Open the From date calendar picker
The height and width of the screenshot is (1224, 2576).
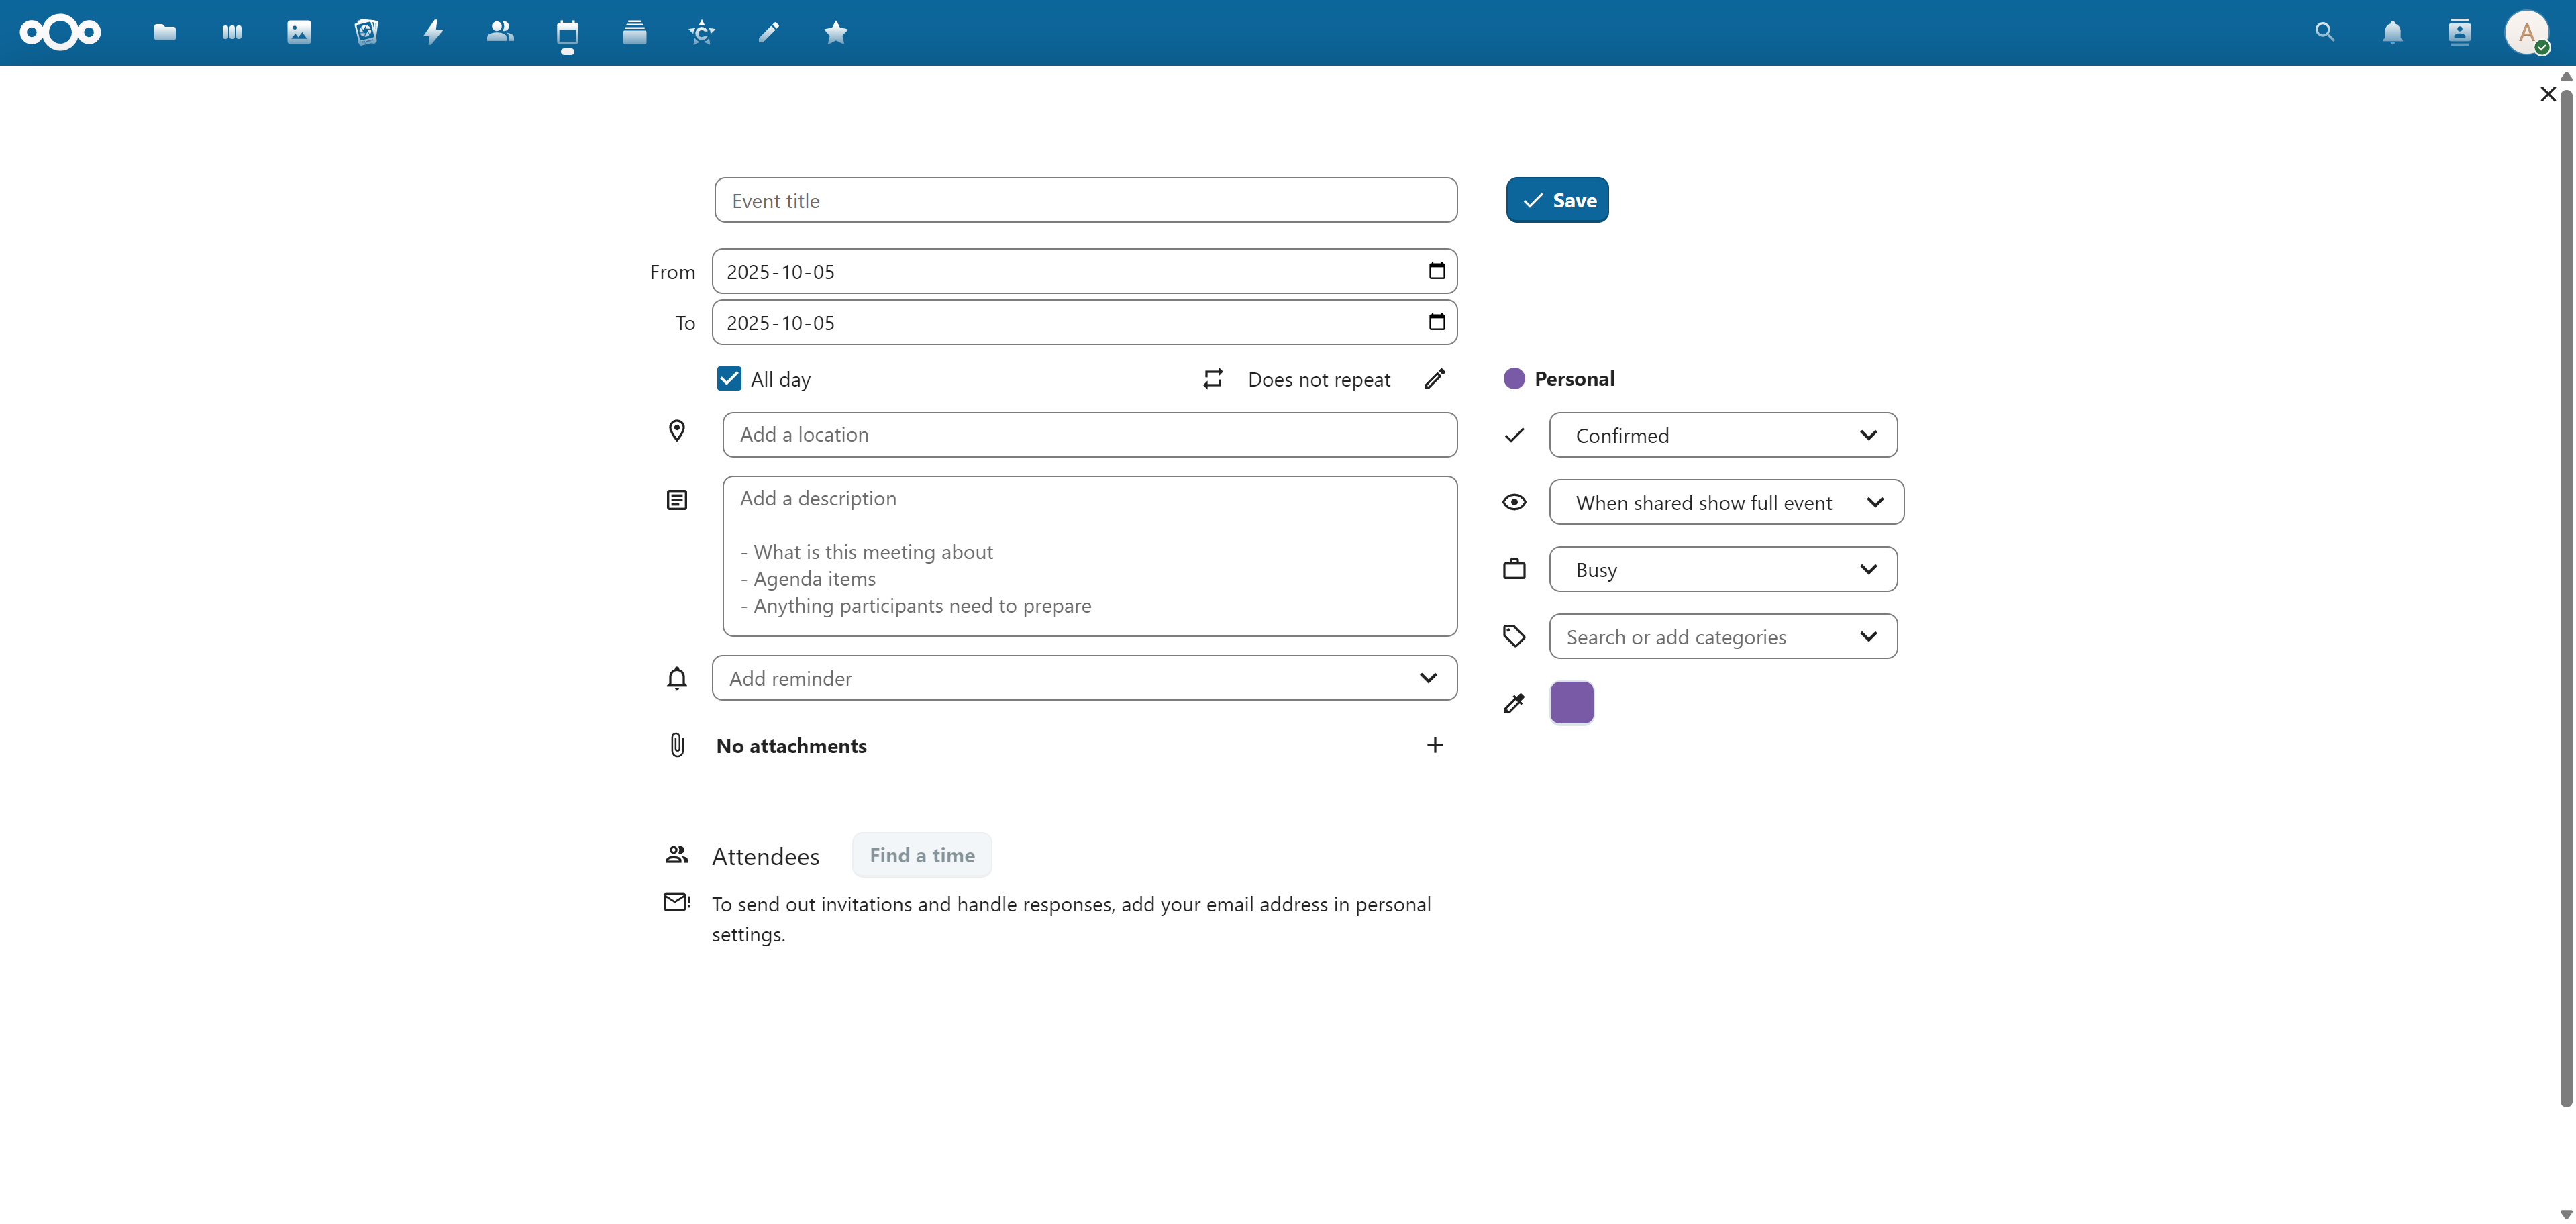1437,271
